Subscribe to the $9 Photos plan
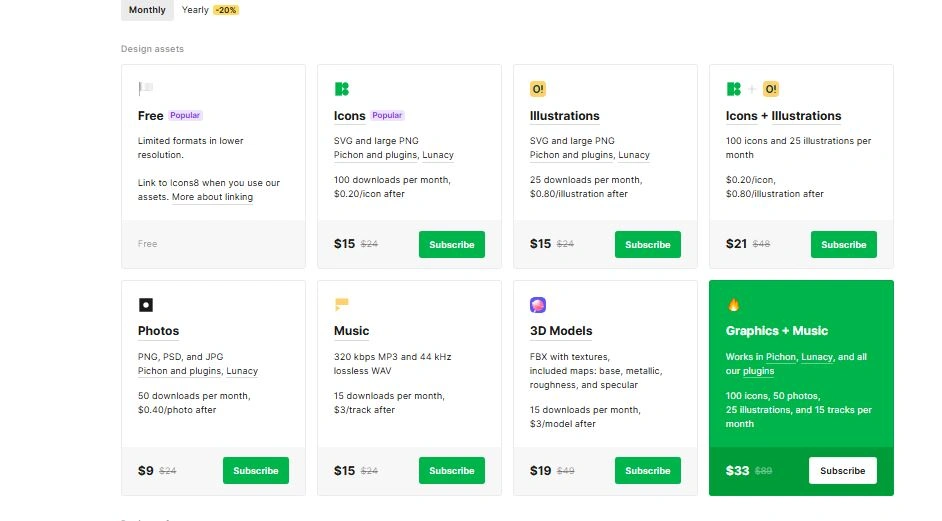This screenshot has height=521, width=942. [x=256, y=471]
